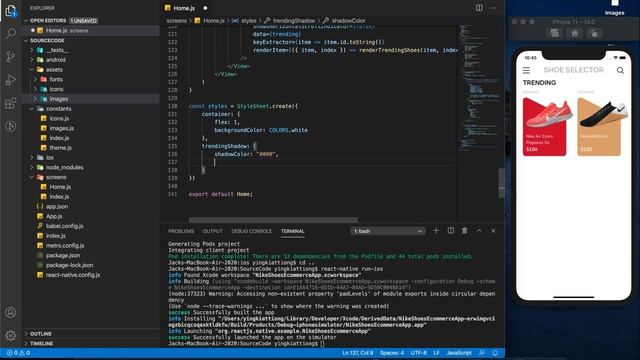
Task: Click LF end-of-line selector
Action: click(x=436, y=353)
